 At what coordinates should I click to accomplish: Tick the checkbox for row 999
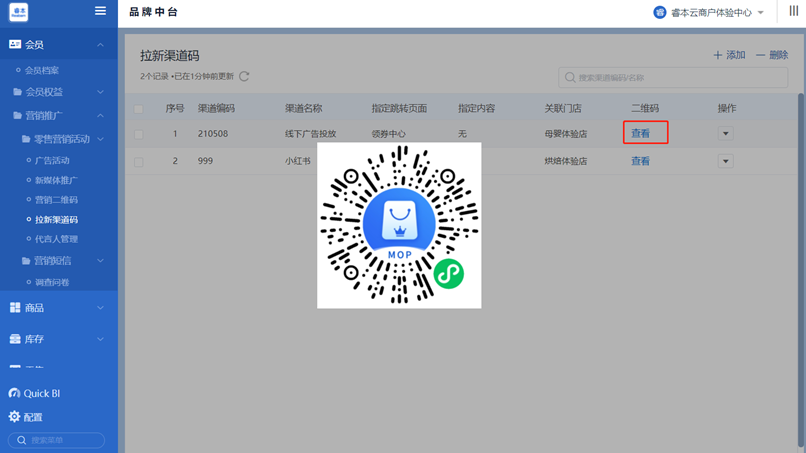138,162
